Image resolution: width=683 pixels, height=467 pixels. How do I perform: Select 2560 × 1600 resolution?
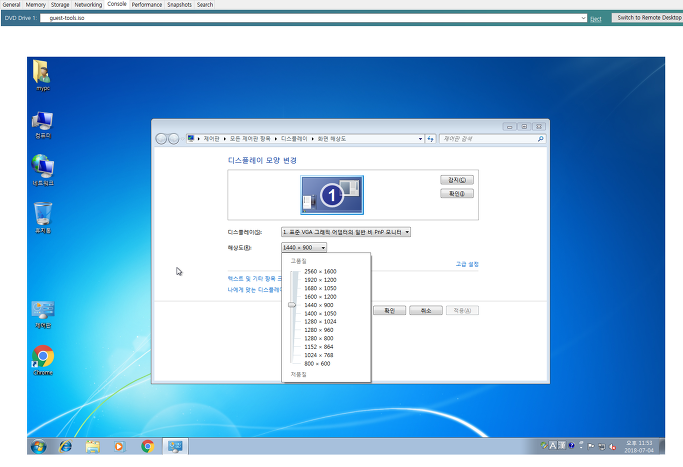tap(320, 271)
